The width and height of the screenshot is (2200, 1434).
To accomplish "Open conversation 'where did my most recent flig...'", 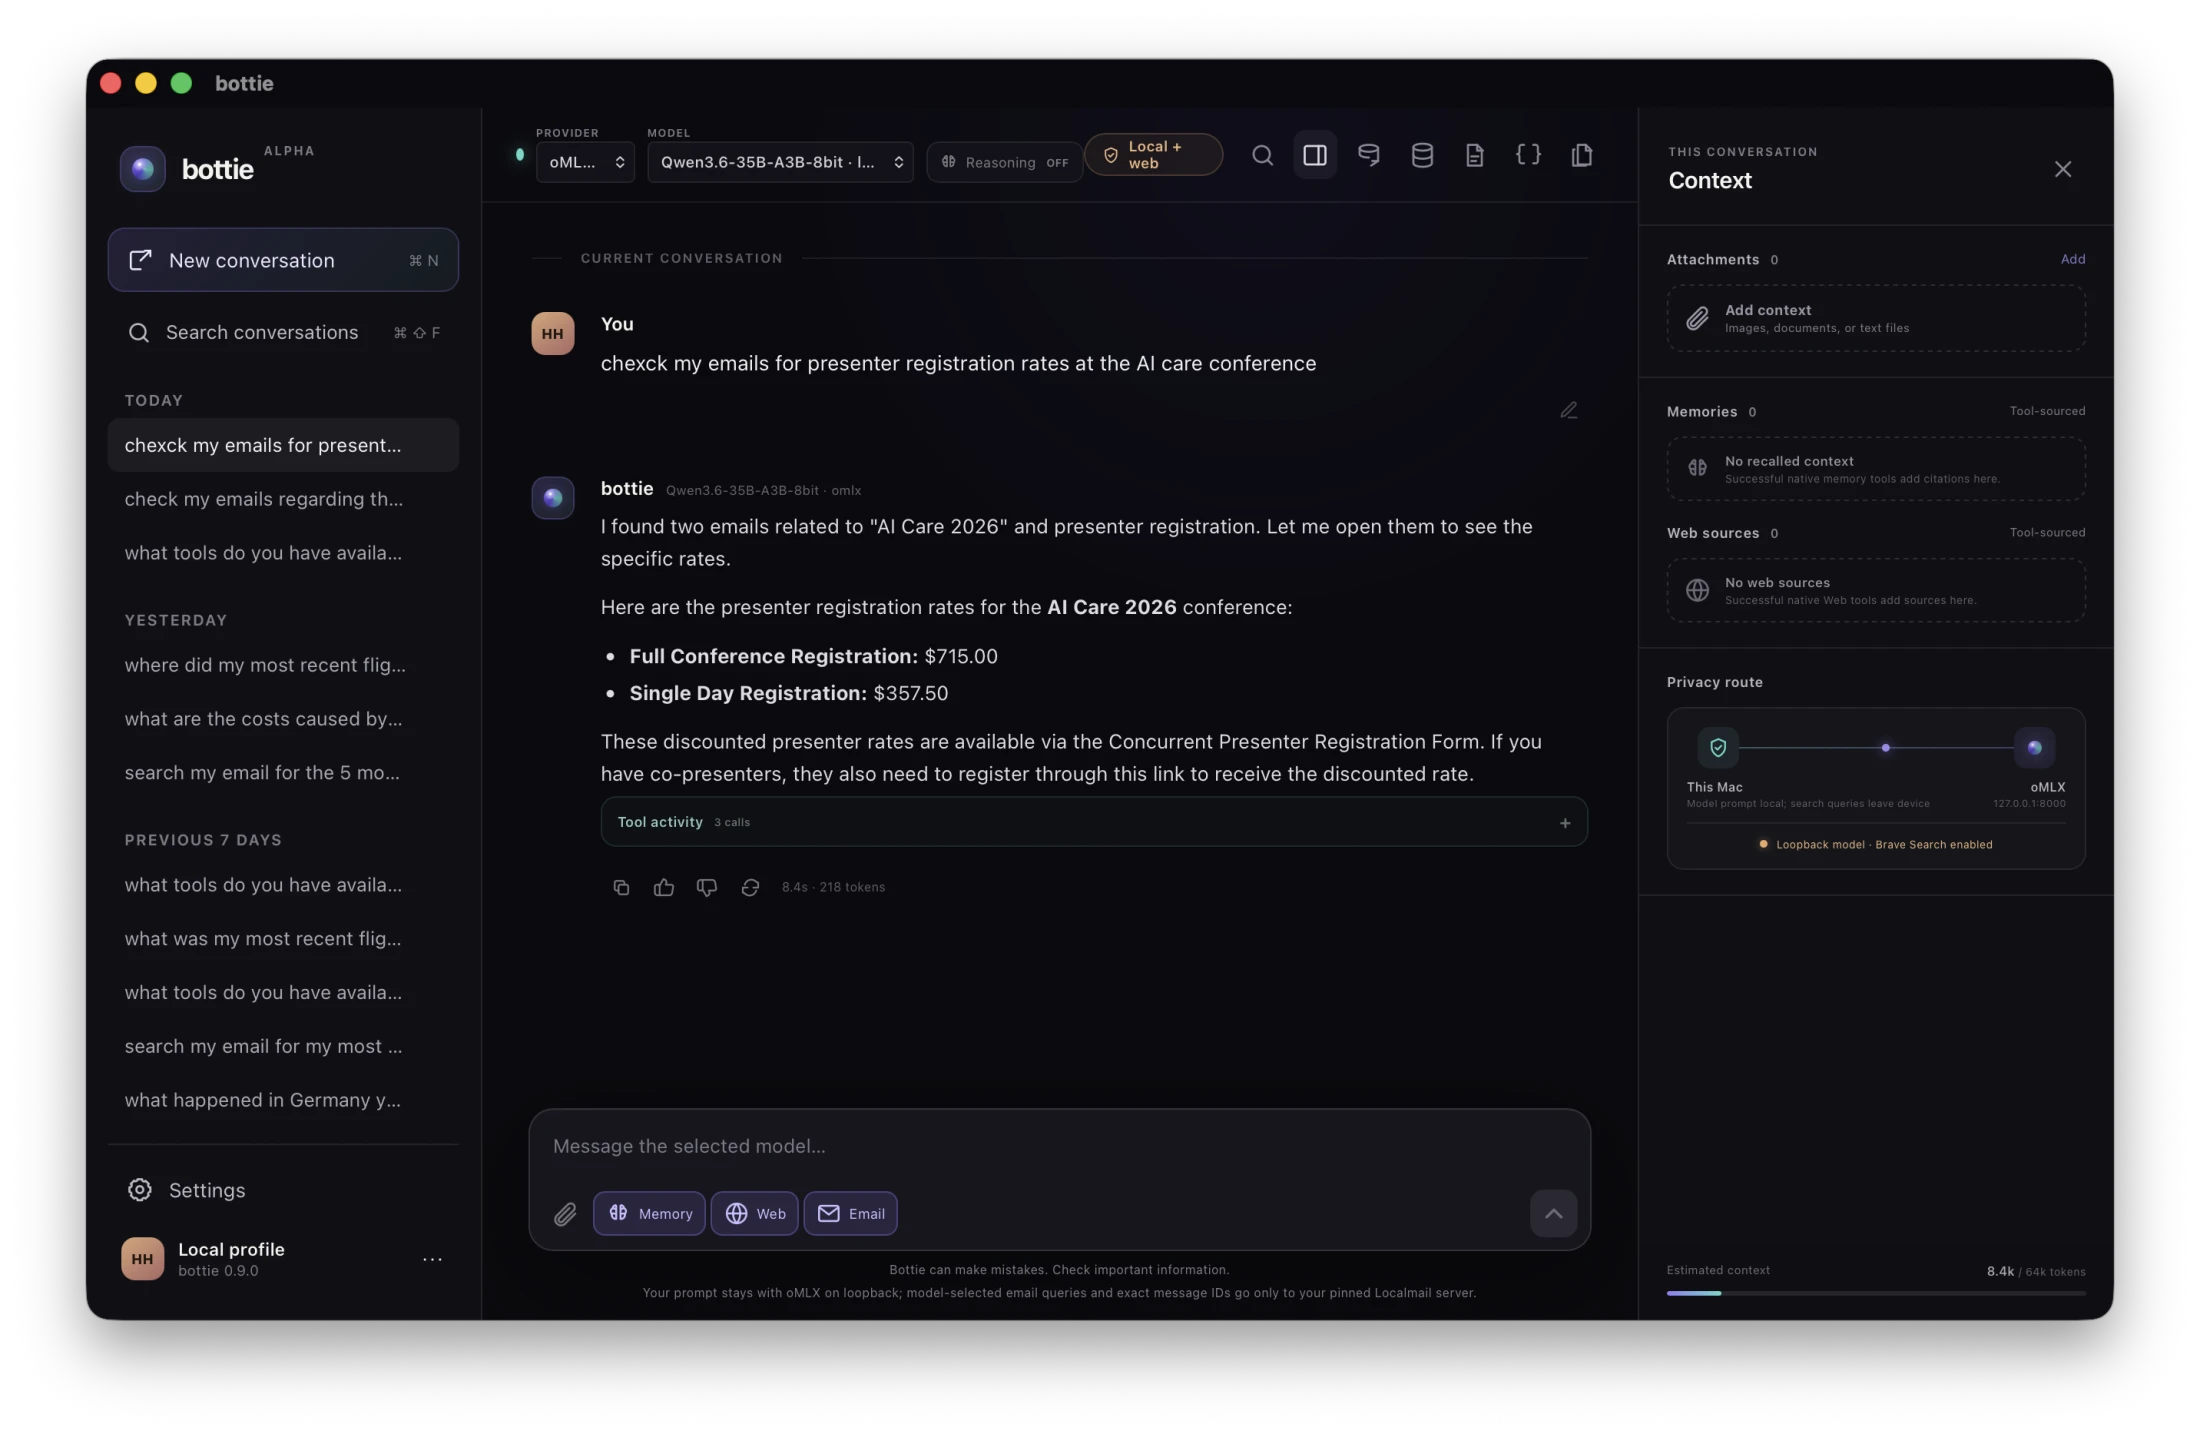I will coord(283,665).
